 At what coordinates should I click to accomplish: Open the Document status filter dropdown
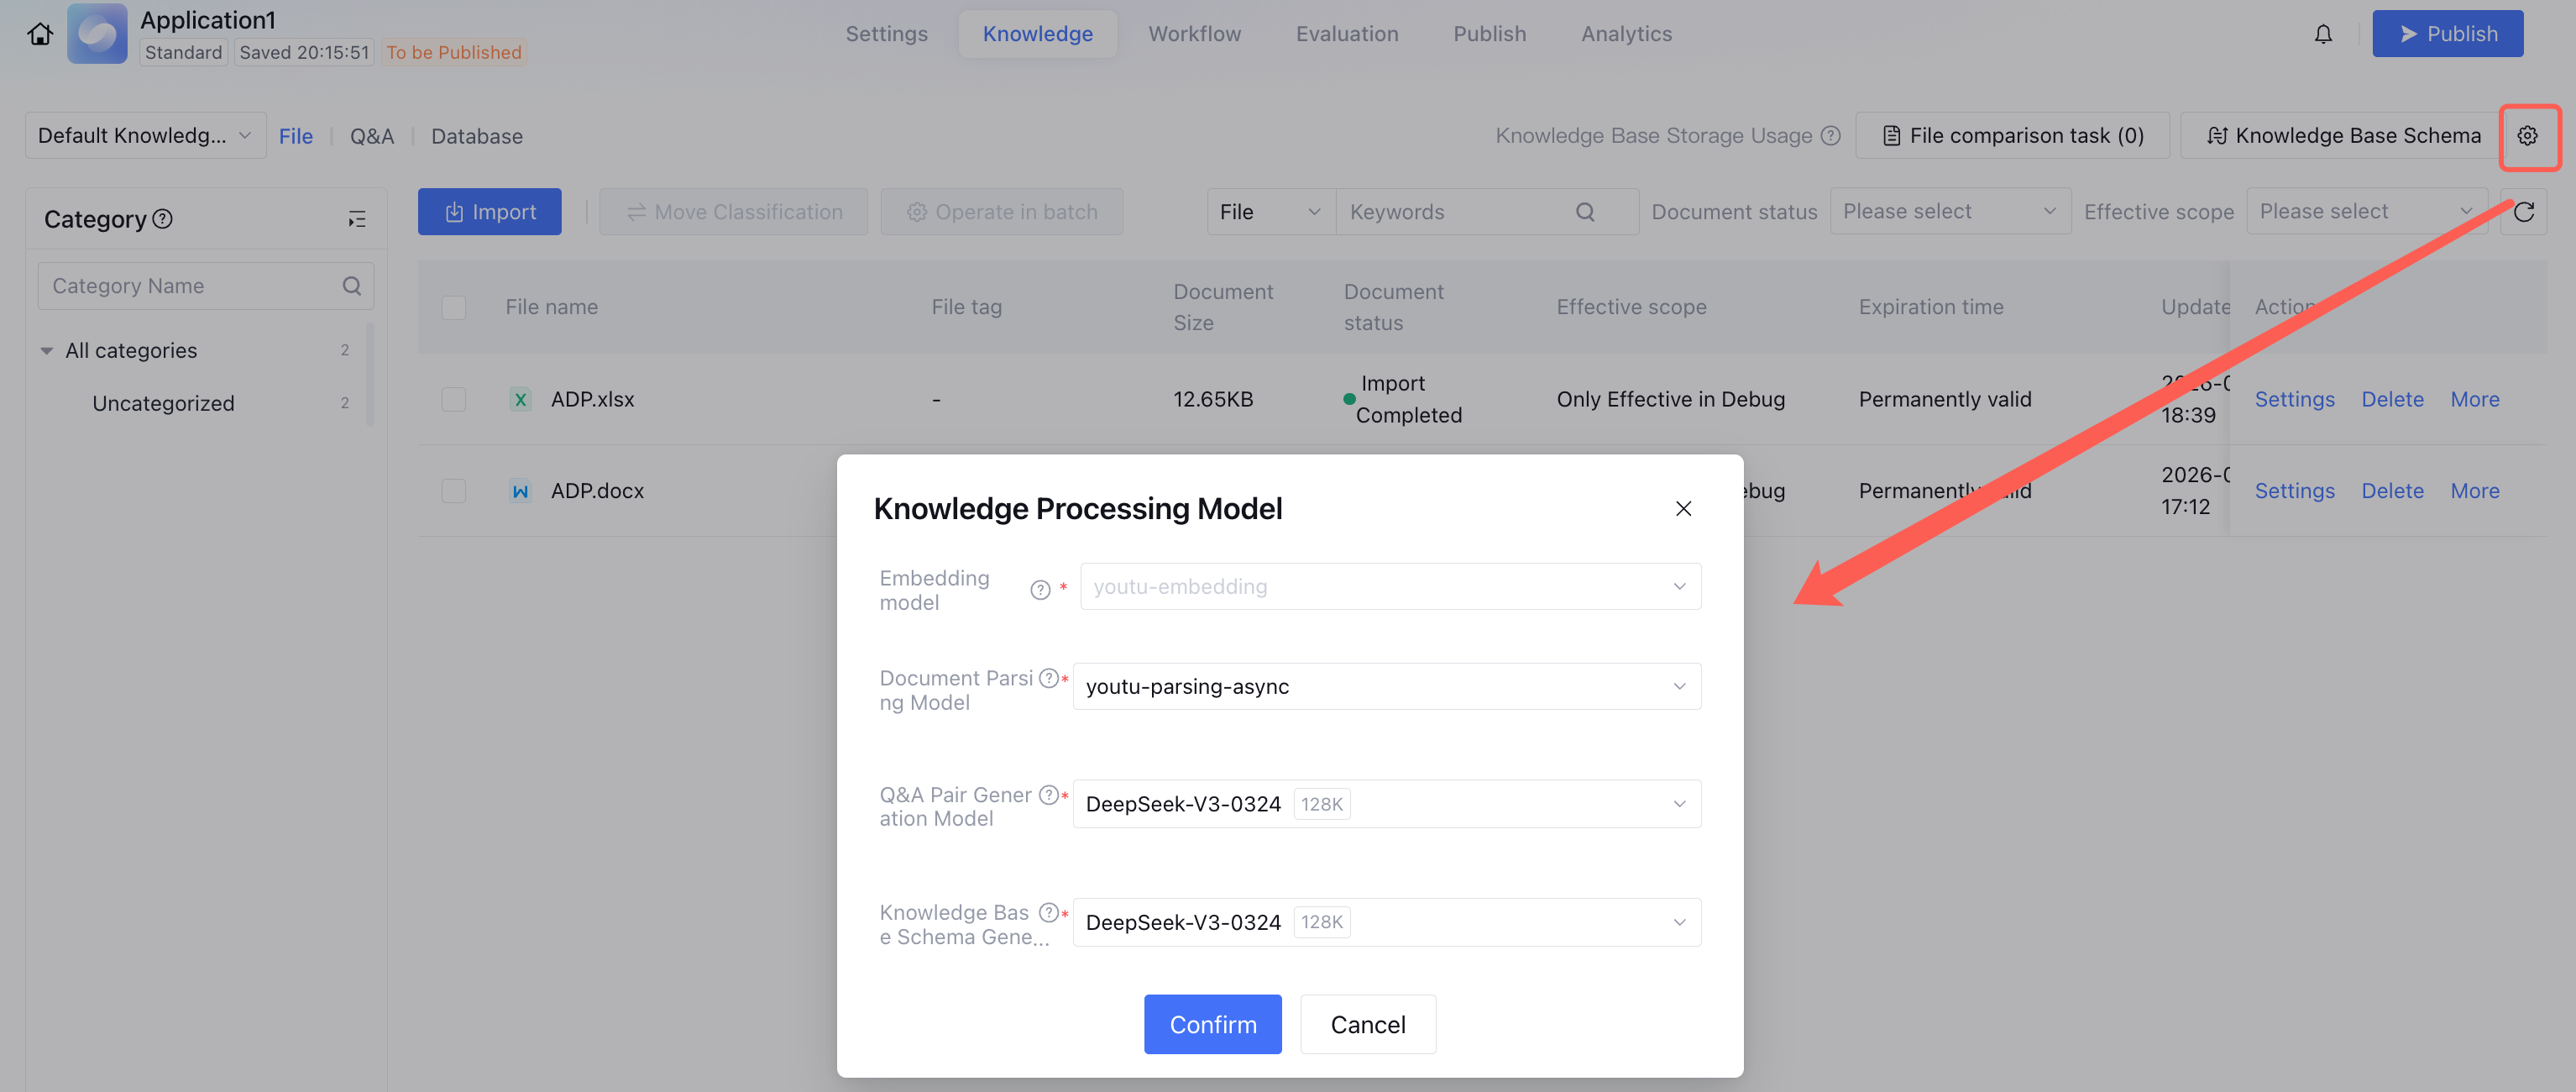coord(1949,212)
